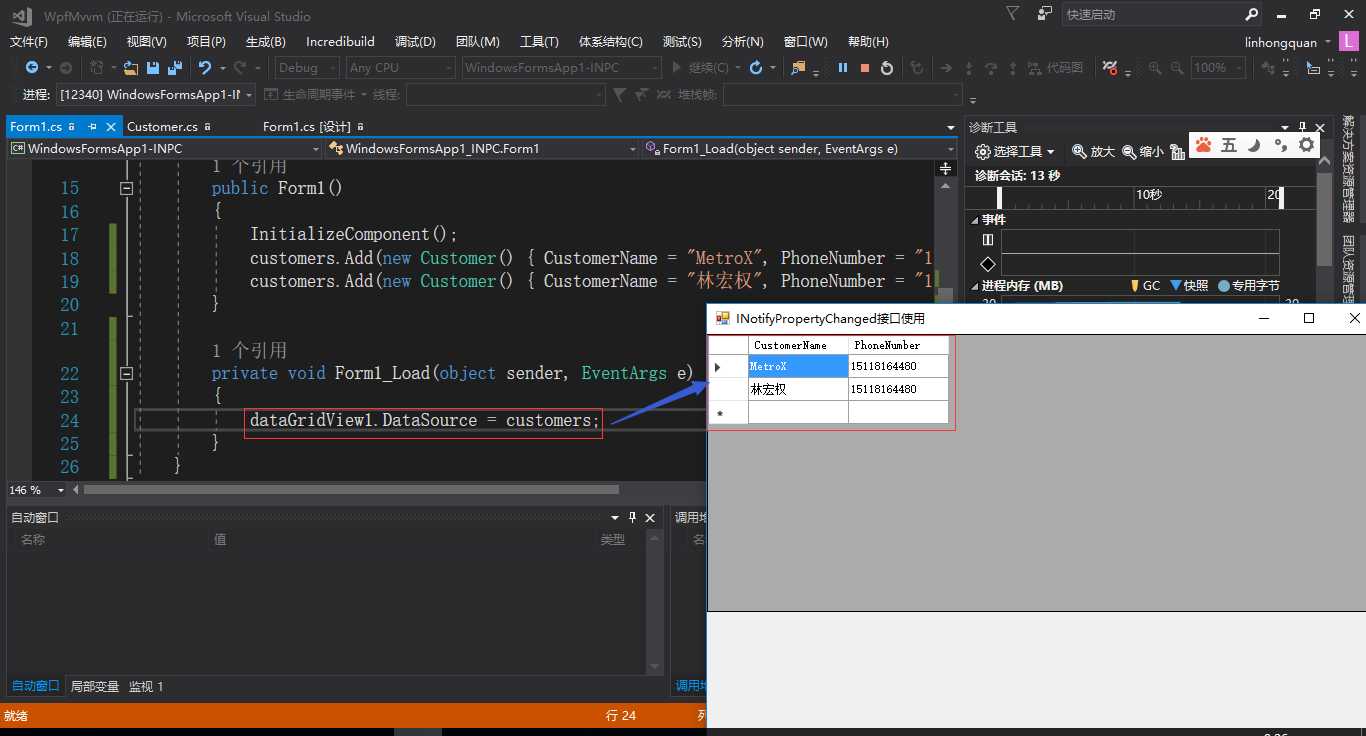
Task: Collapse the 进程内存 (MB) section
Action: (974, 286)
